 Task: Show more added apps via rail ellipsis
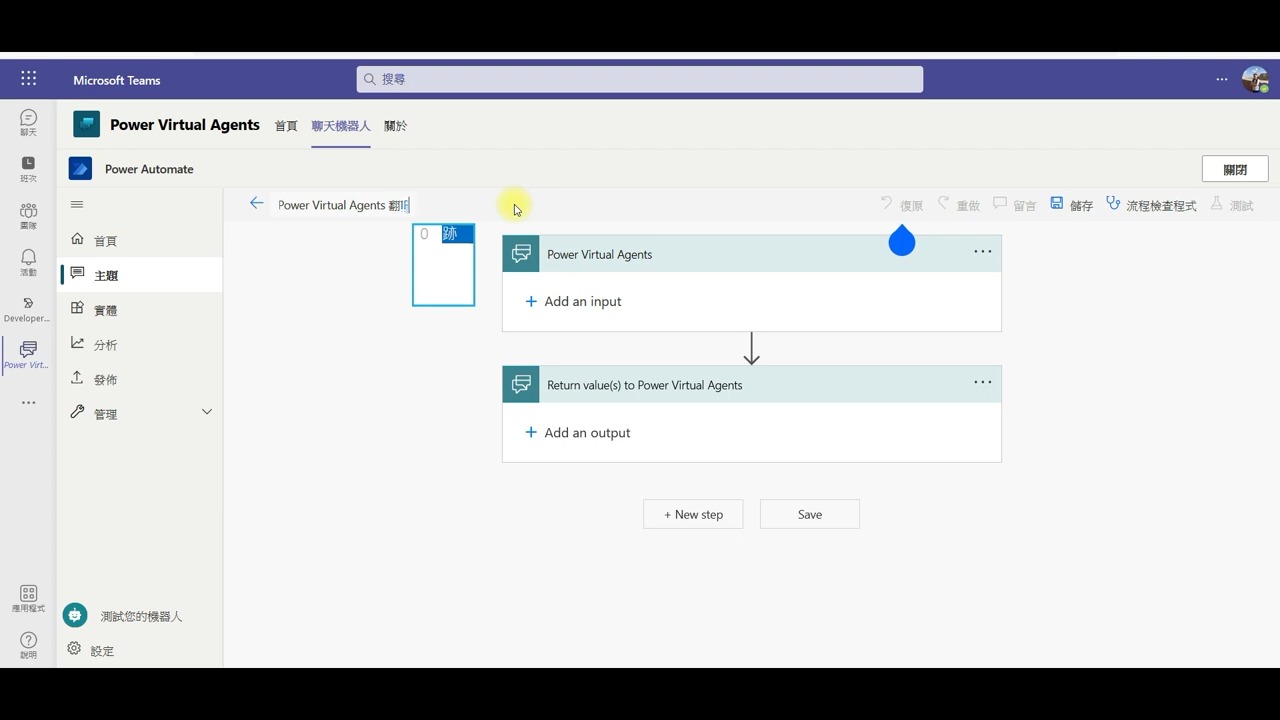28,402
